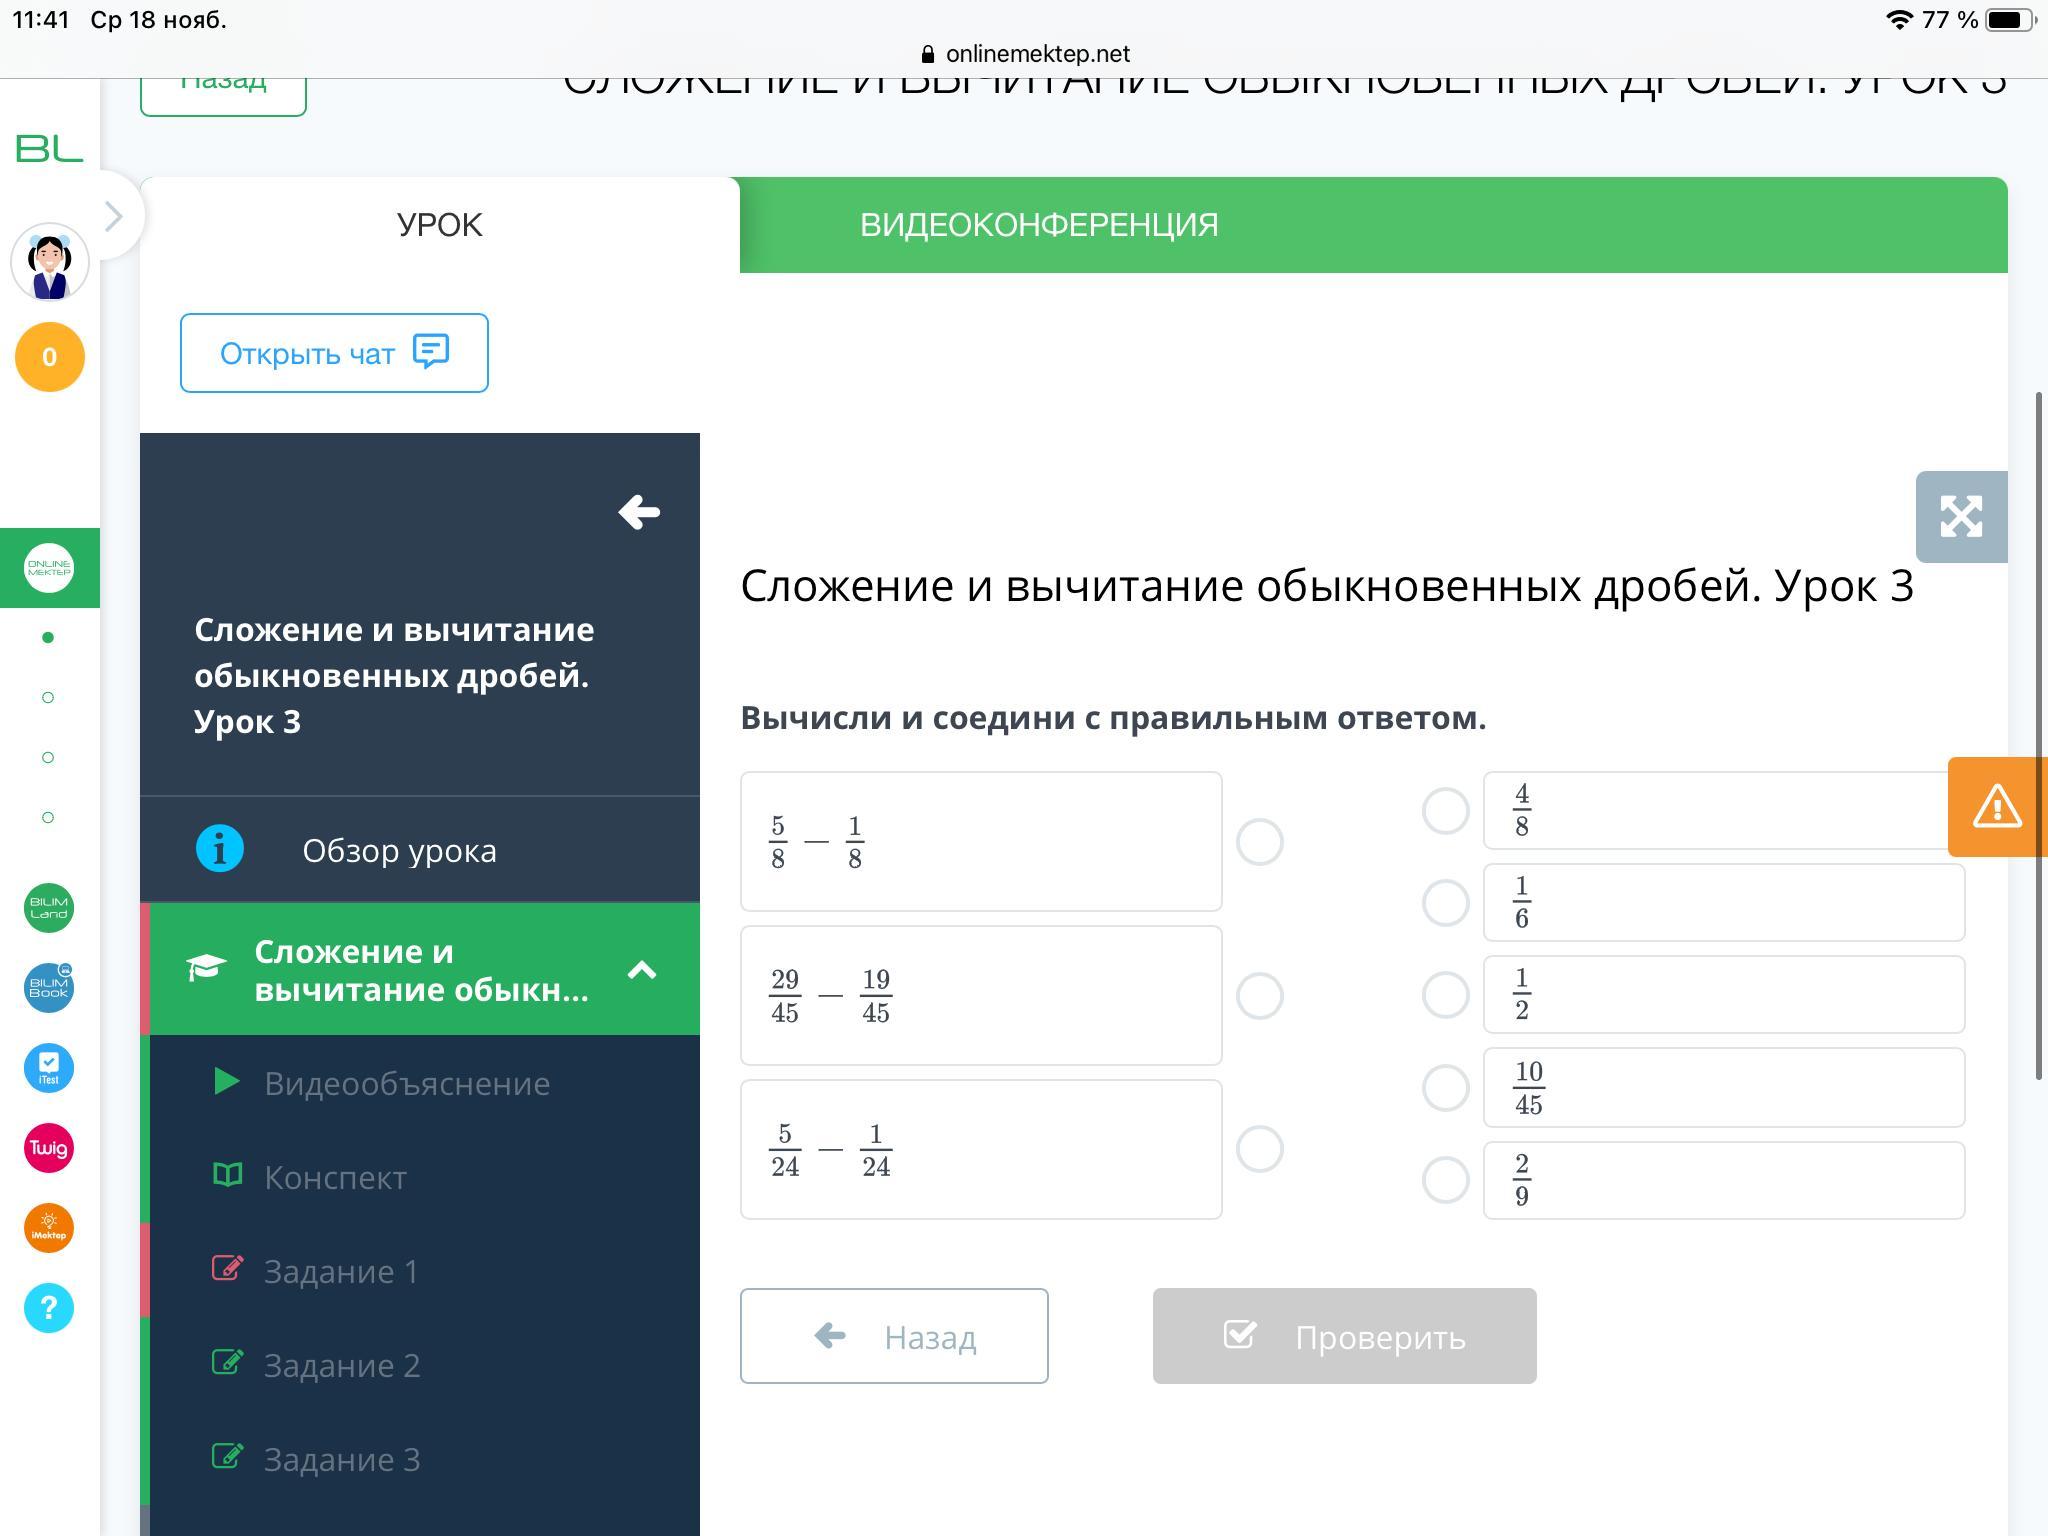The width and height of the screenshot is (2048, 1536).
Task: Click the white left arrow in lesson panel
Action: pos(639,513)
